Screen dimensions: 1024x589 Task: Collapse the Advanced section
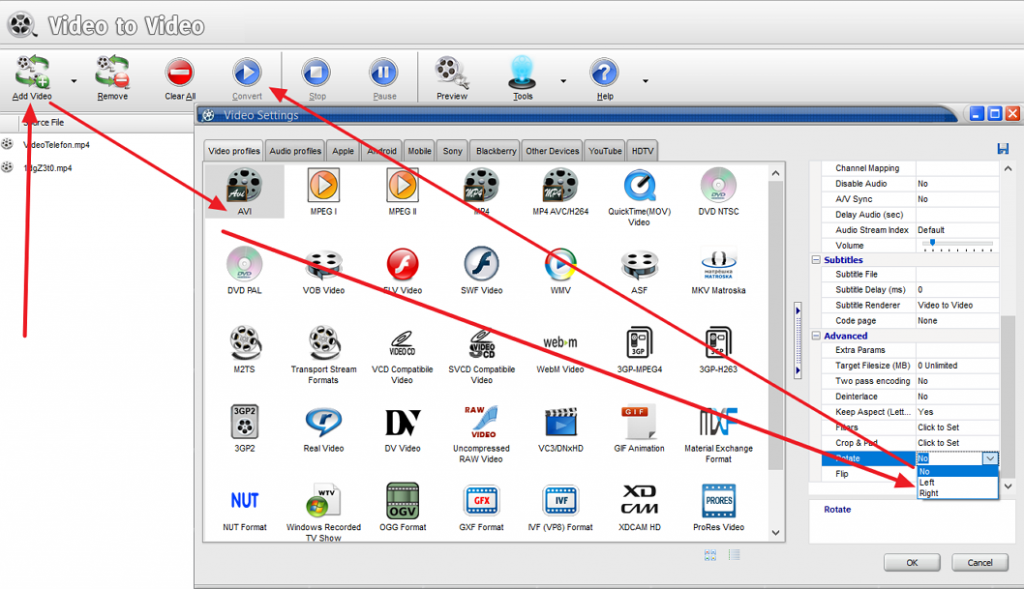pyautogui.click(x=816, y=336)
